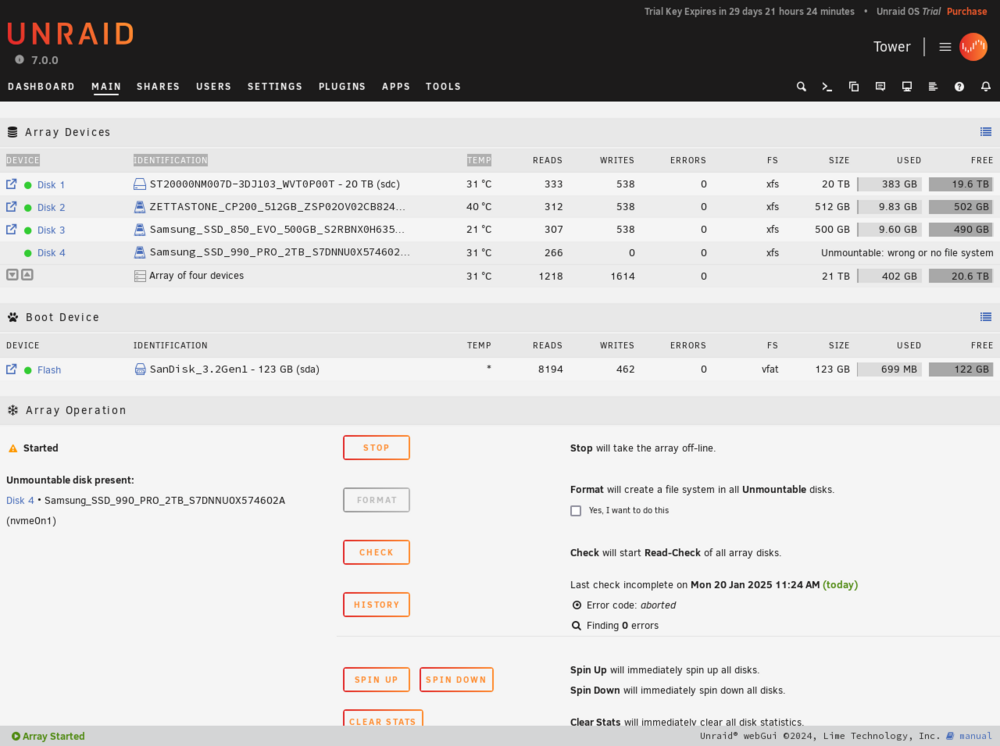The width and height of the screenshot is (1000, 746).
Task: Open the manual link in the footer
Action: (x=975, y=736)
